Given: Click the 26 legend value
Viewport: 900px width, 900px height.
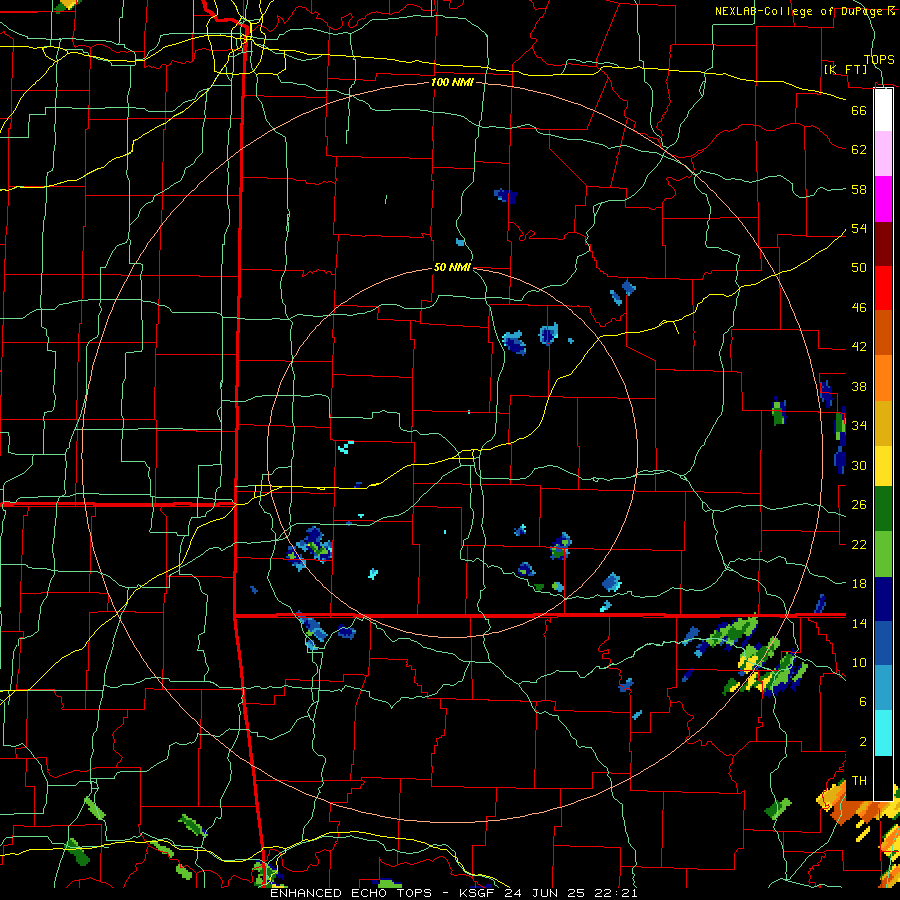Looking at the screenshot, I should click(859, 505).
